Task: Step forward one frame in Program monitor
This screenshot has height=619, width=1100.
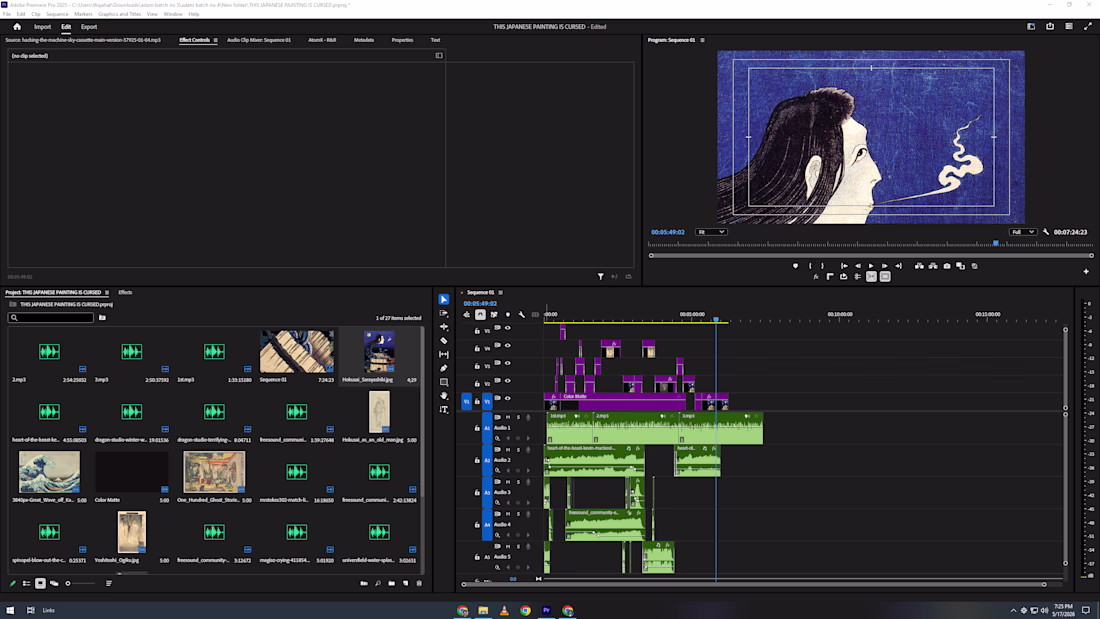Action: click(x=884, y=266)
